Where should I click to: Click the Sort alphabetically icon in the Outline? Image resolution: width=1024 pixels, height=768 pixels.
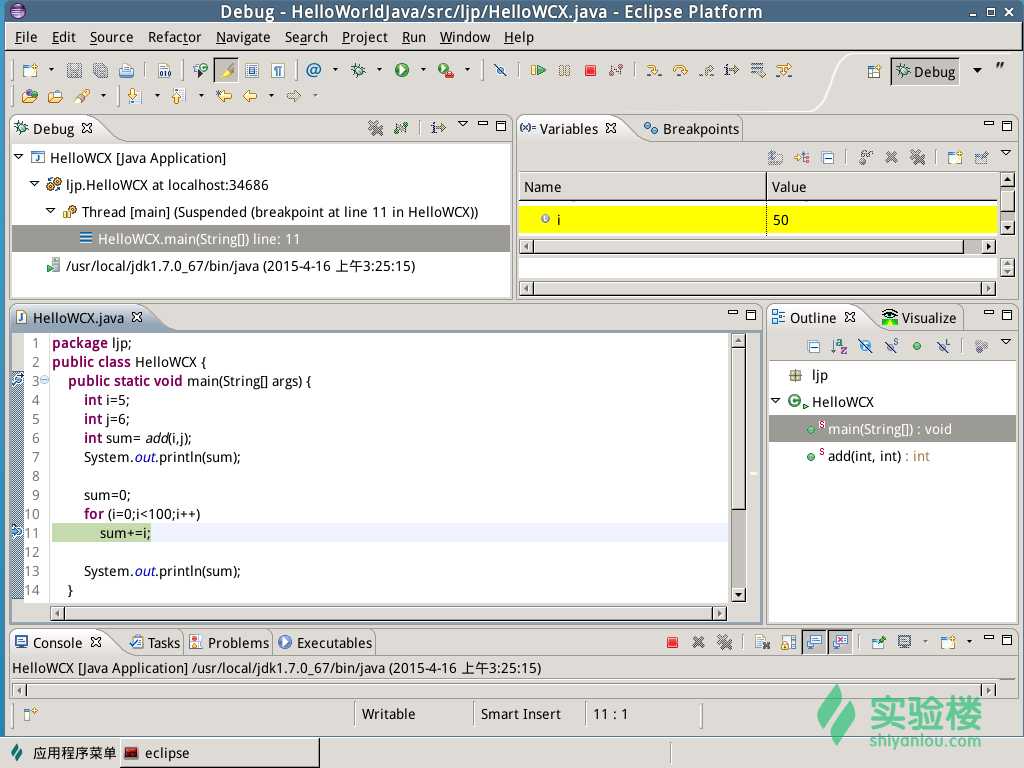click(x=839, y=346)
